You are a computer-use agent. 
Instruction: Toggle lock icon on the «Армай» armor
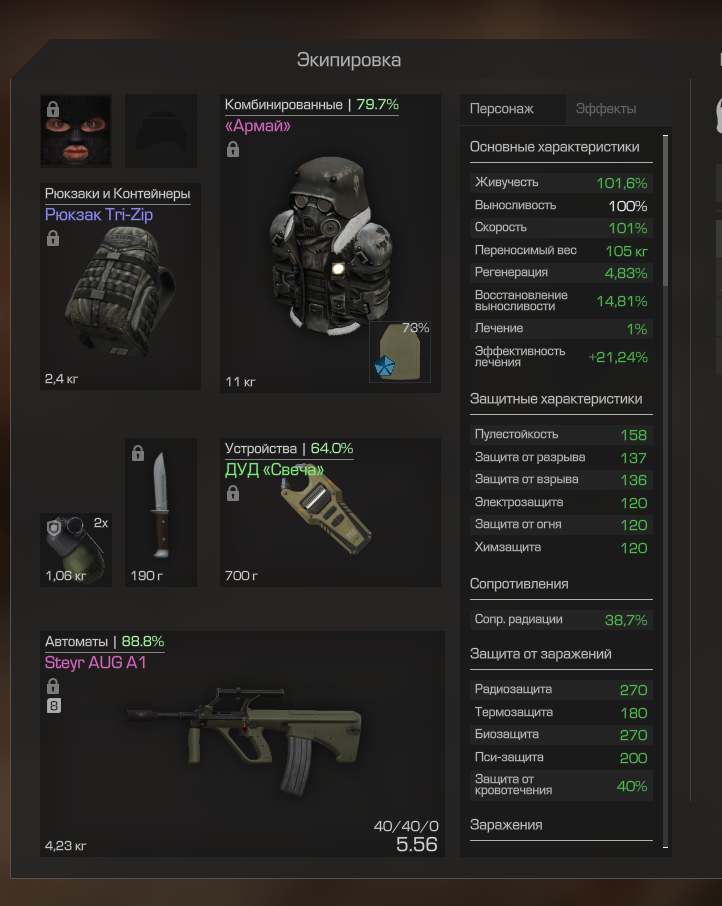tap(233, 149)
